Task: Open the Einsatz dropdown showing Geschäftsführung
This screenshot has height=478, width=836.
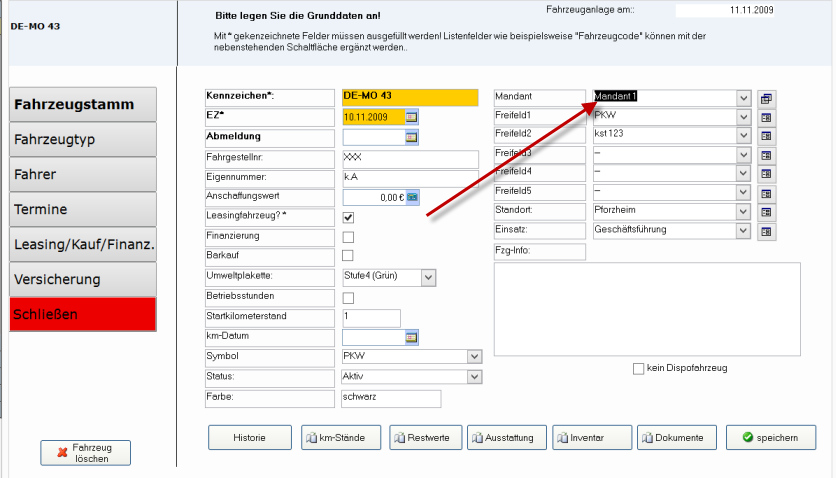Action: 743,231
